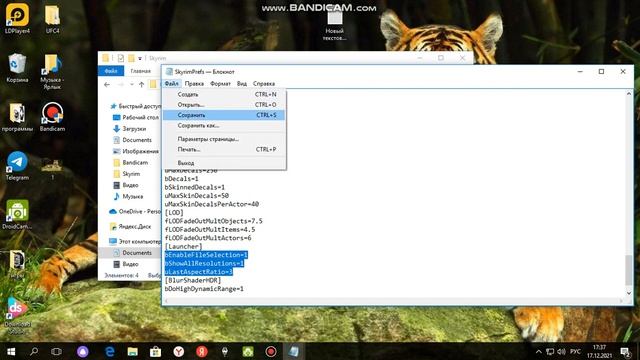Choose Параметры страницы... menu entry
640x360 pixels.
(224, 139)
